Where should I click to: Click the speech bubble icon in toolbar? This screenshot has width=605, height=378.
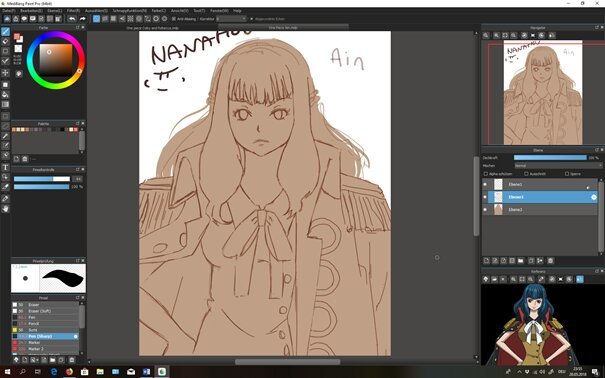point(24,19)
